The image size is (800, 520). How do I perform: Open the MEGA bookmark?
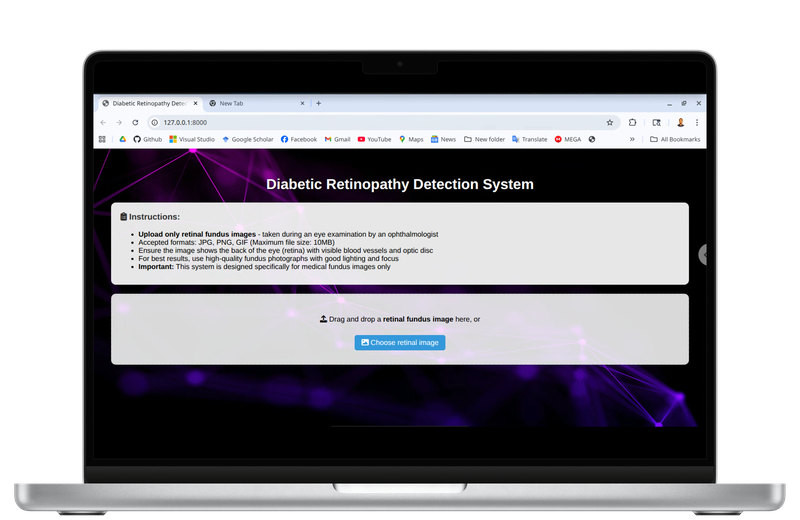coord(567,139)
